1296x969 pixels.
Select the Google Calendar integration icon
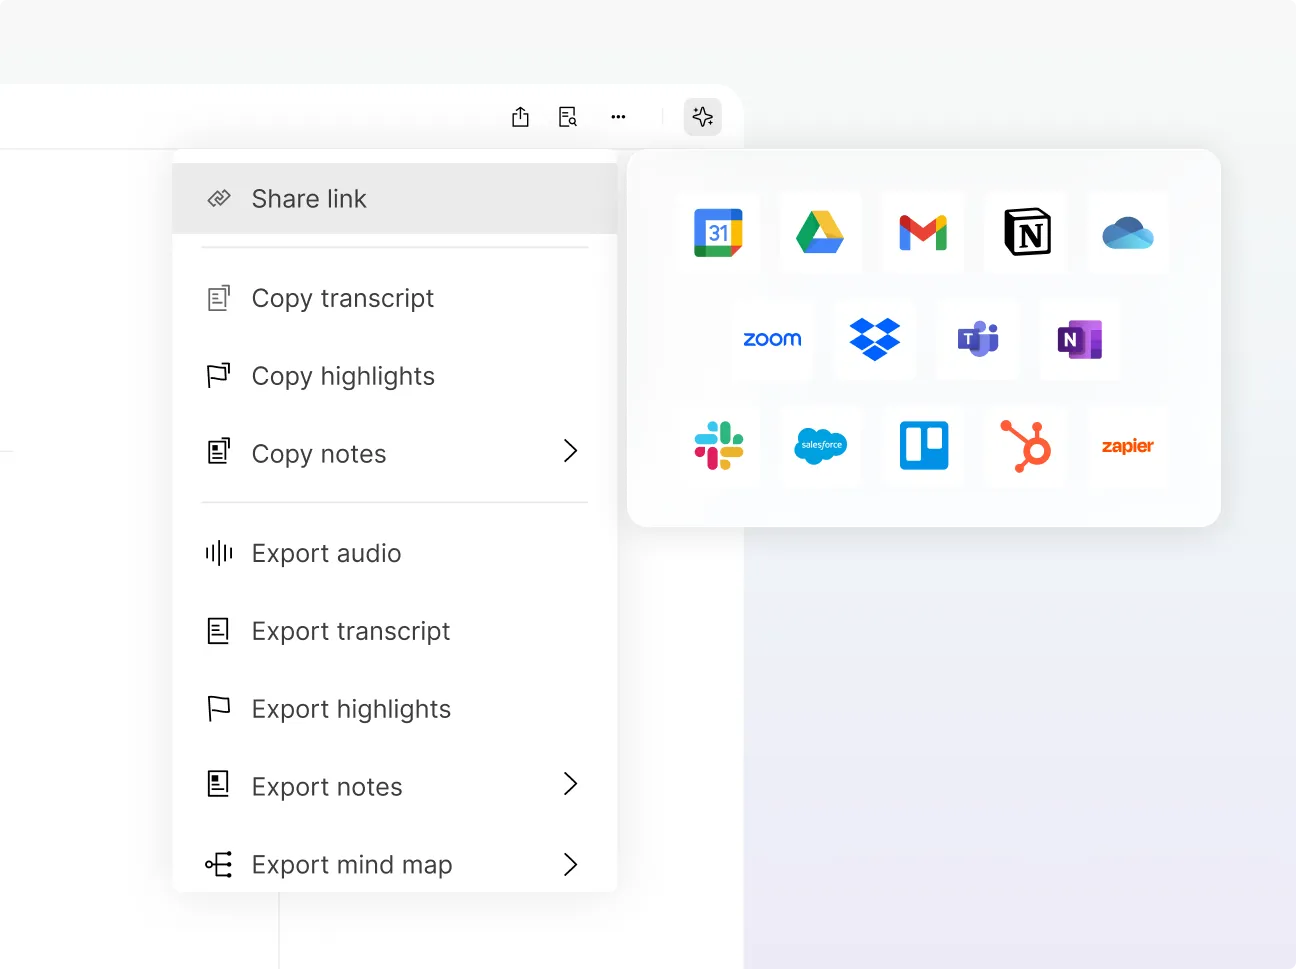coord(718,233)
